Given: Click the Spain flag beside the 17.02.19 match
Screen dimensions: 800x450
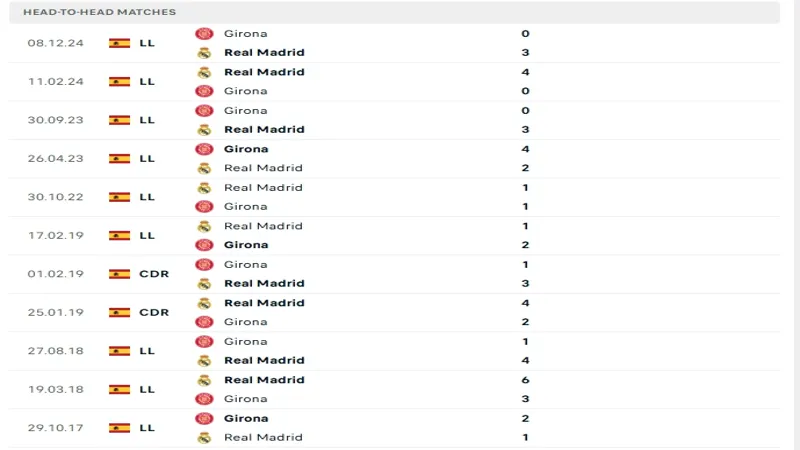Looking at the screenshot, I should click(119, 236).
